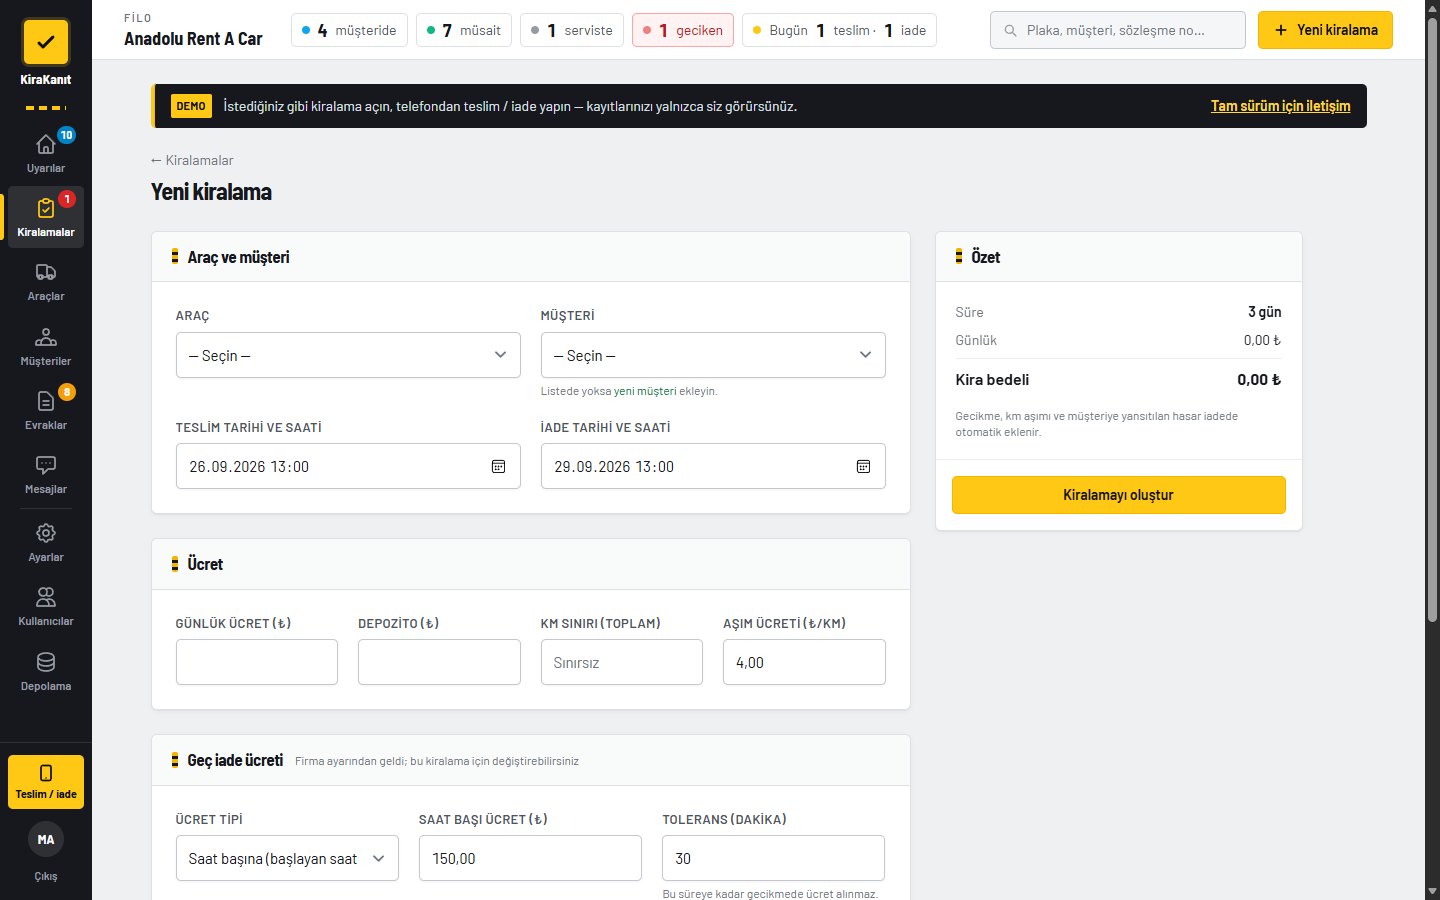Open Ayarlar settings gear
This screenshot has height=900, width=1440.
pyautogui.click(x=46, y=543)
